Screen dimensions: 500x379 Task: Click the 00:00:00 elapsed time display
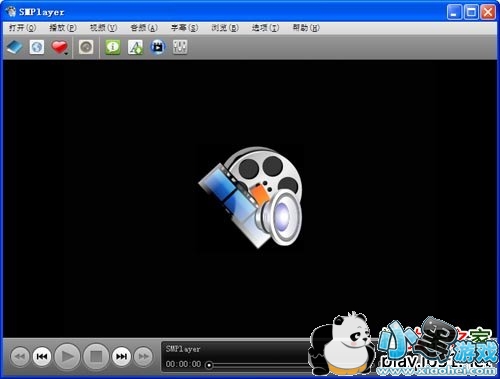pyautogui.click(x=183, y=364)
